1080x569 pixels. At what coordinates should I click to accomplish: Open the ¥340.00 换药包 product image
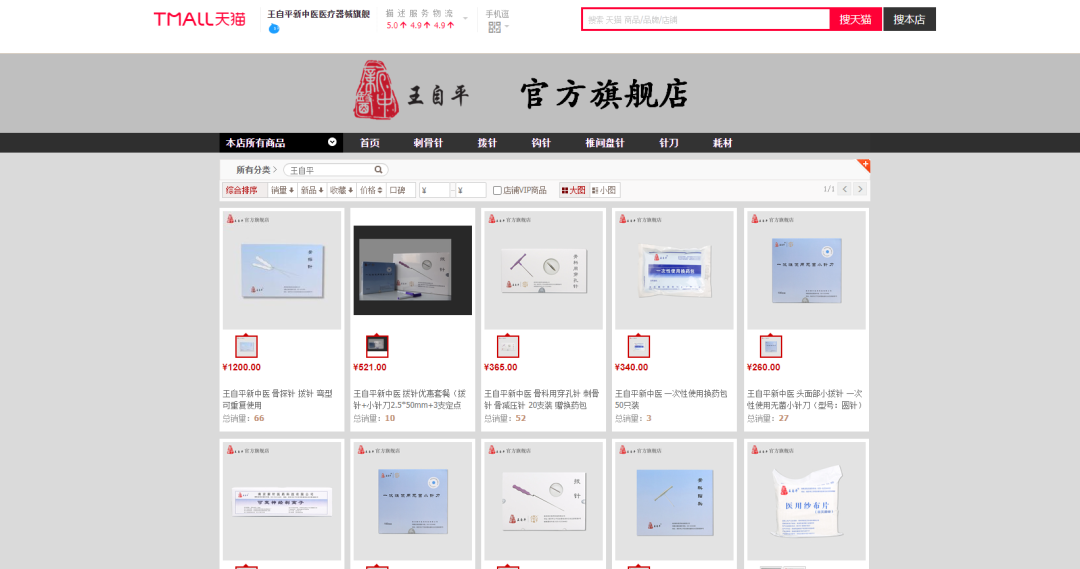click(674, 270)
